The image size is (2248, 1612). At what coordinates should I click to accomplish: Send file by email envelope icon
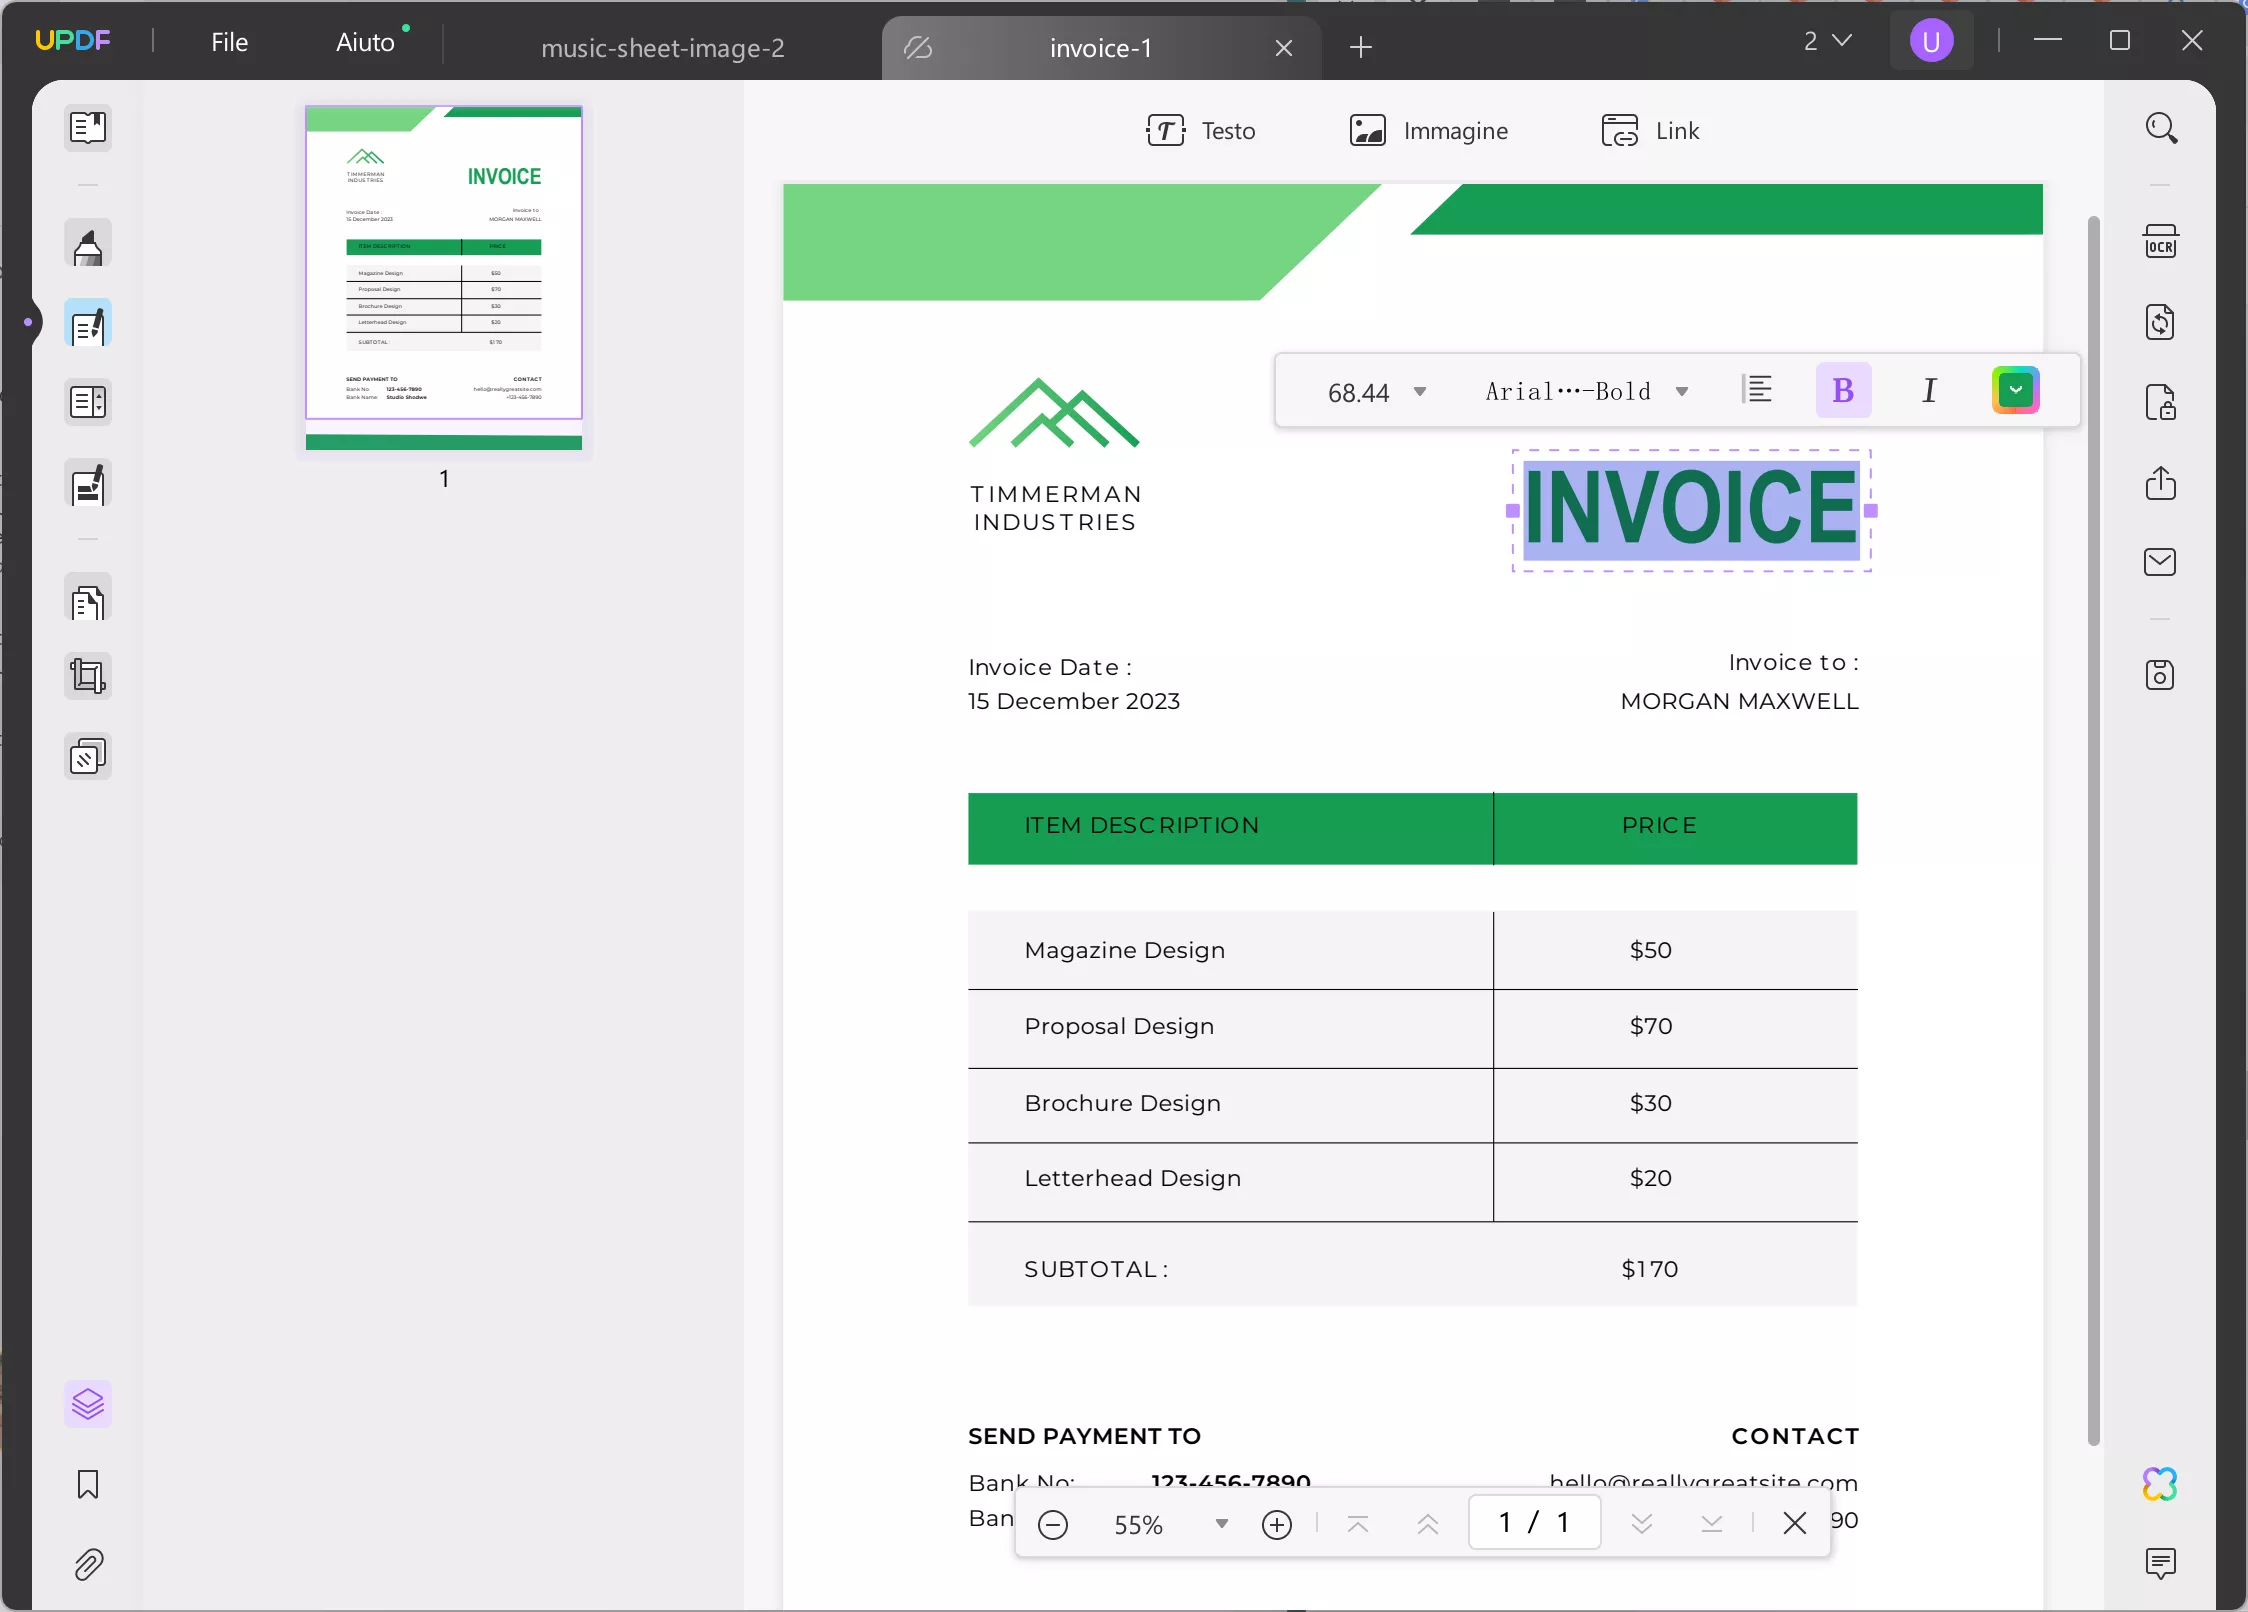pos(2161,562)
